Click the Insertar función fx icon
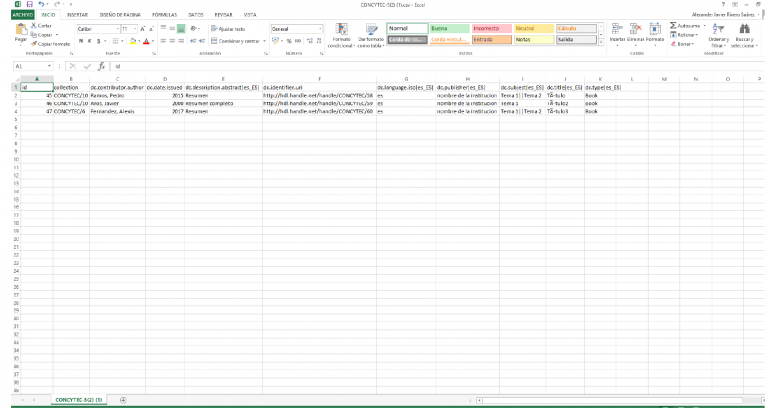768x408 pixels. [x=101, y=66]
